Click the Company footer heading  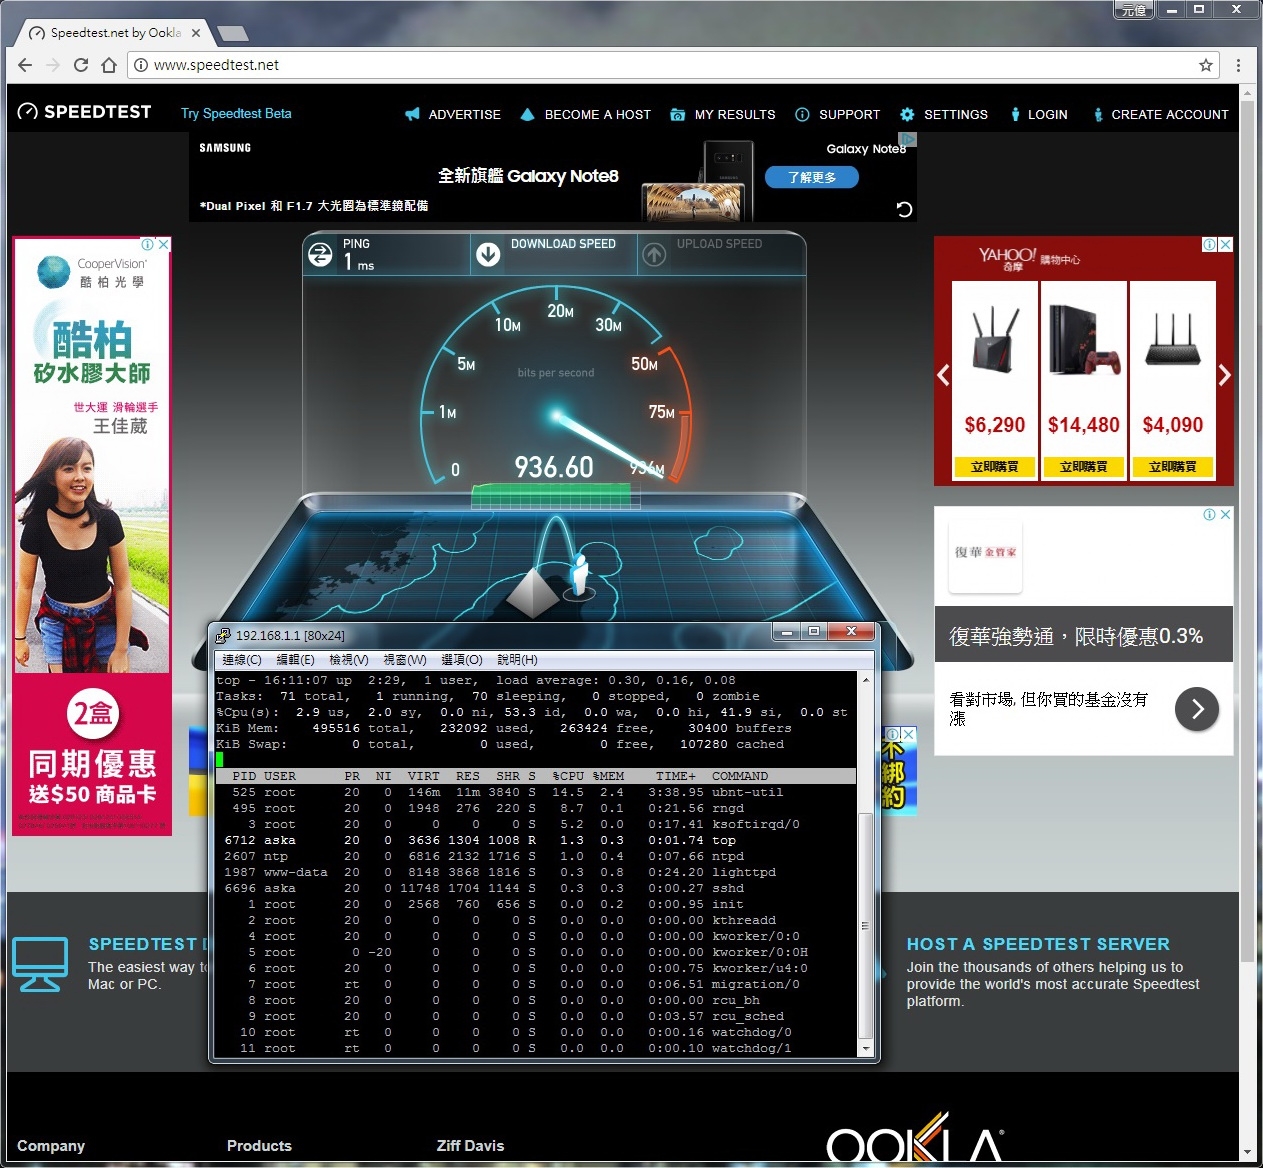click(x=51, y=1146)
